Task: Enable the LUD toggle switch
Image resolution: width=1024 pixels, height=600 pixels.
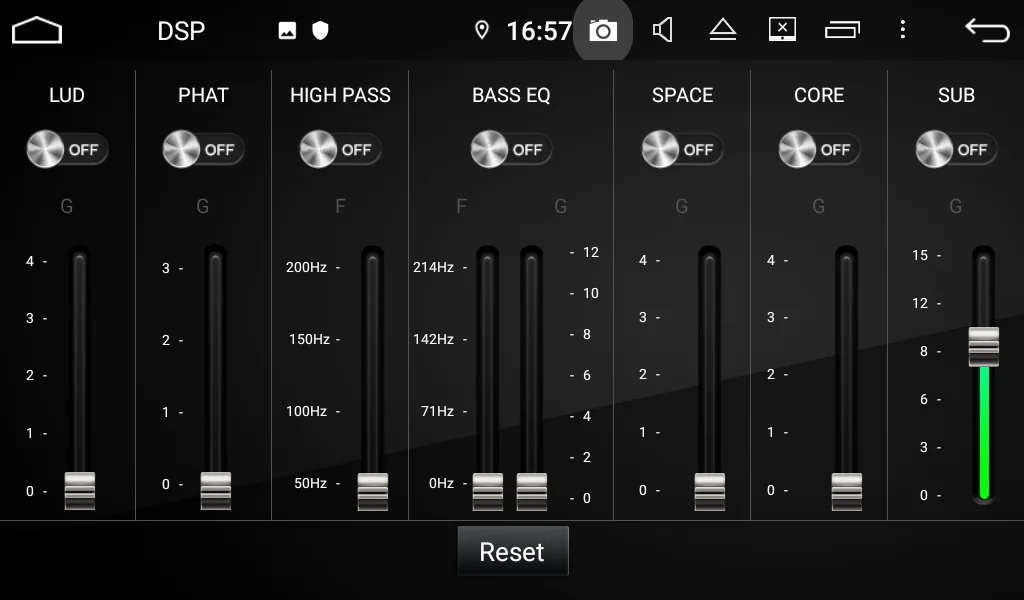Action: point(67,150)
